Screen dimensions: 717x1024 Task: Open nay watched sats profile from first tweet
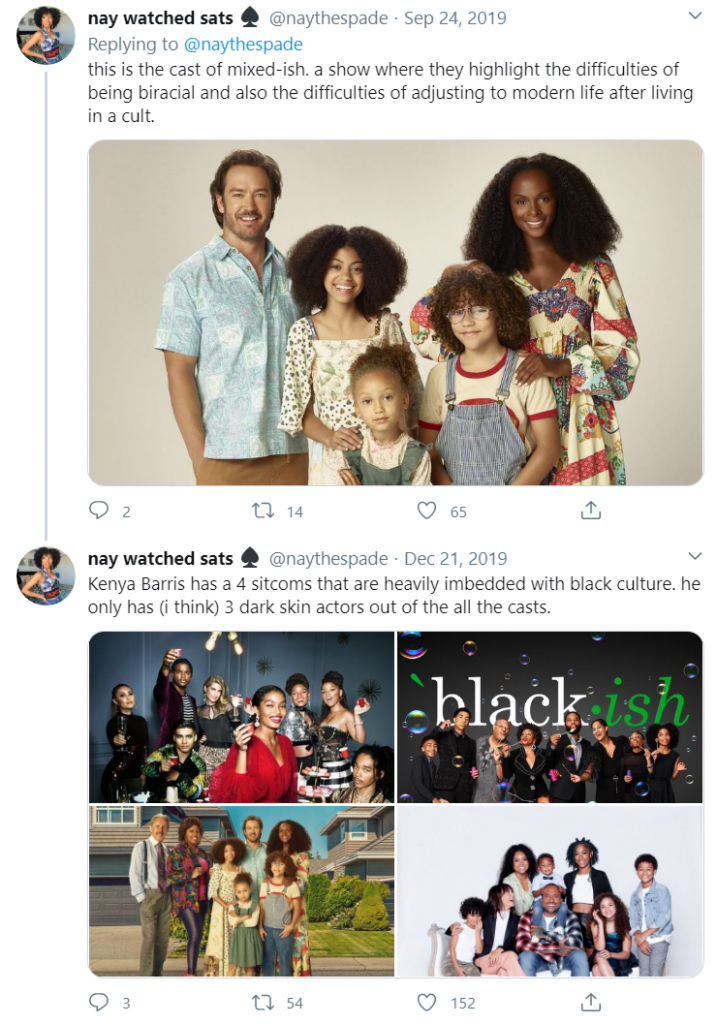(x=161, y=18)
